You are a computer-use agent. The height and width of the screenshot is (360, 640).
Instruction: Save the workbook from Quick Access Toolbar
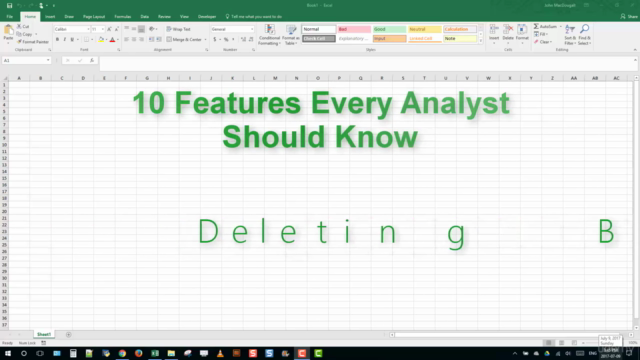9,5
